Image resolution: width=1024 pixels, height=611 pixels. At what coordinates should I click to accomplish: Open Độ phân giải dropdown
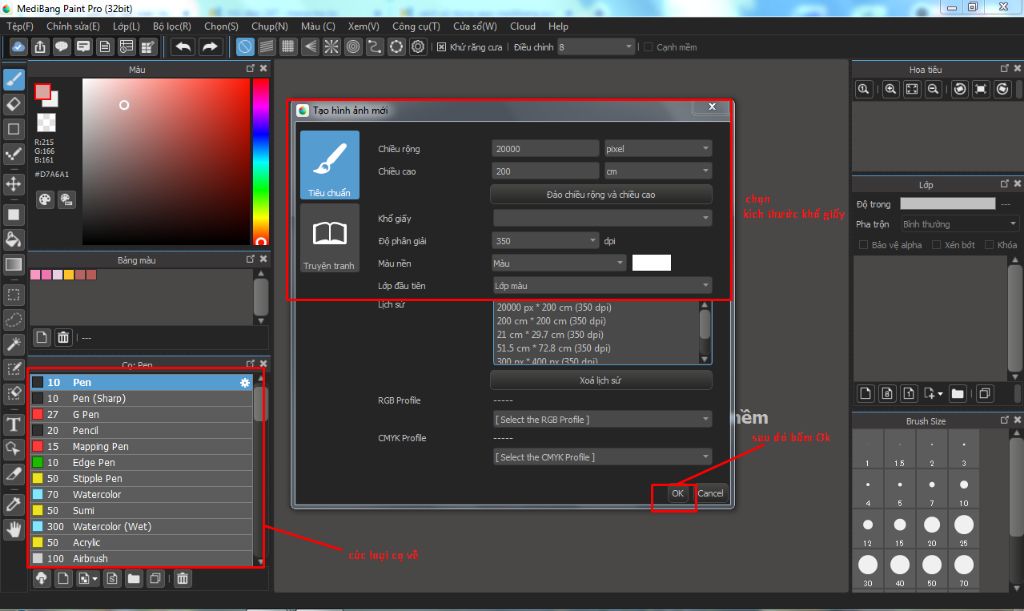coord(545,241)
